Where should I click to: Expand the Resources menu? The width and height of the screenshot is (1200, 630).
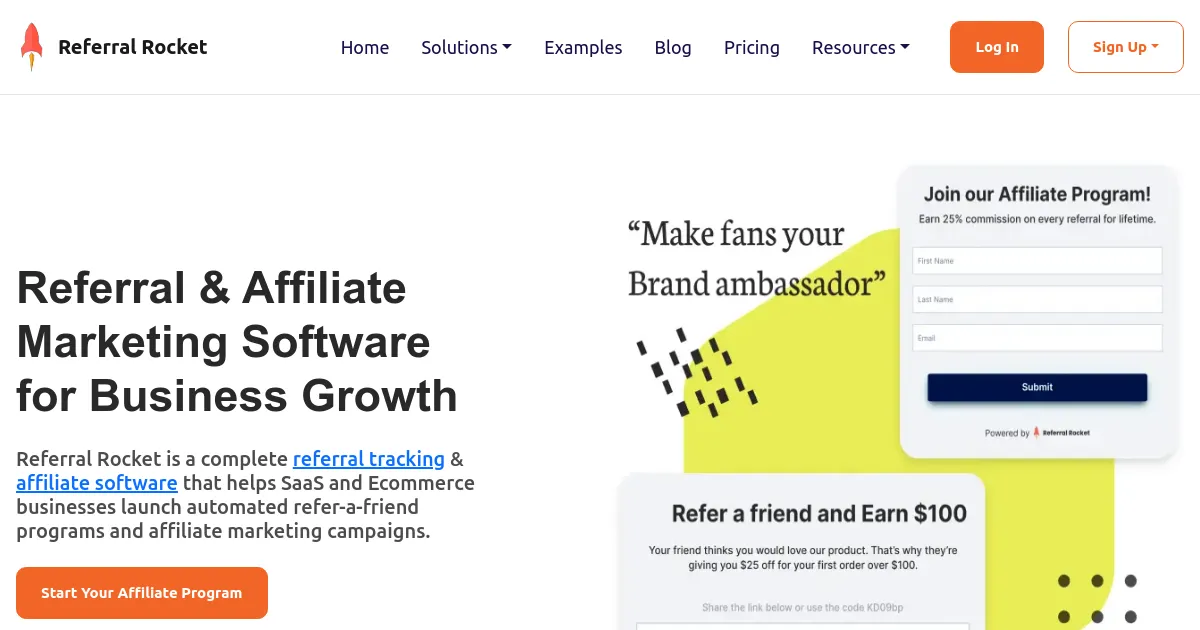[x=860, y=47]
